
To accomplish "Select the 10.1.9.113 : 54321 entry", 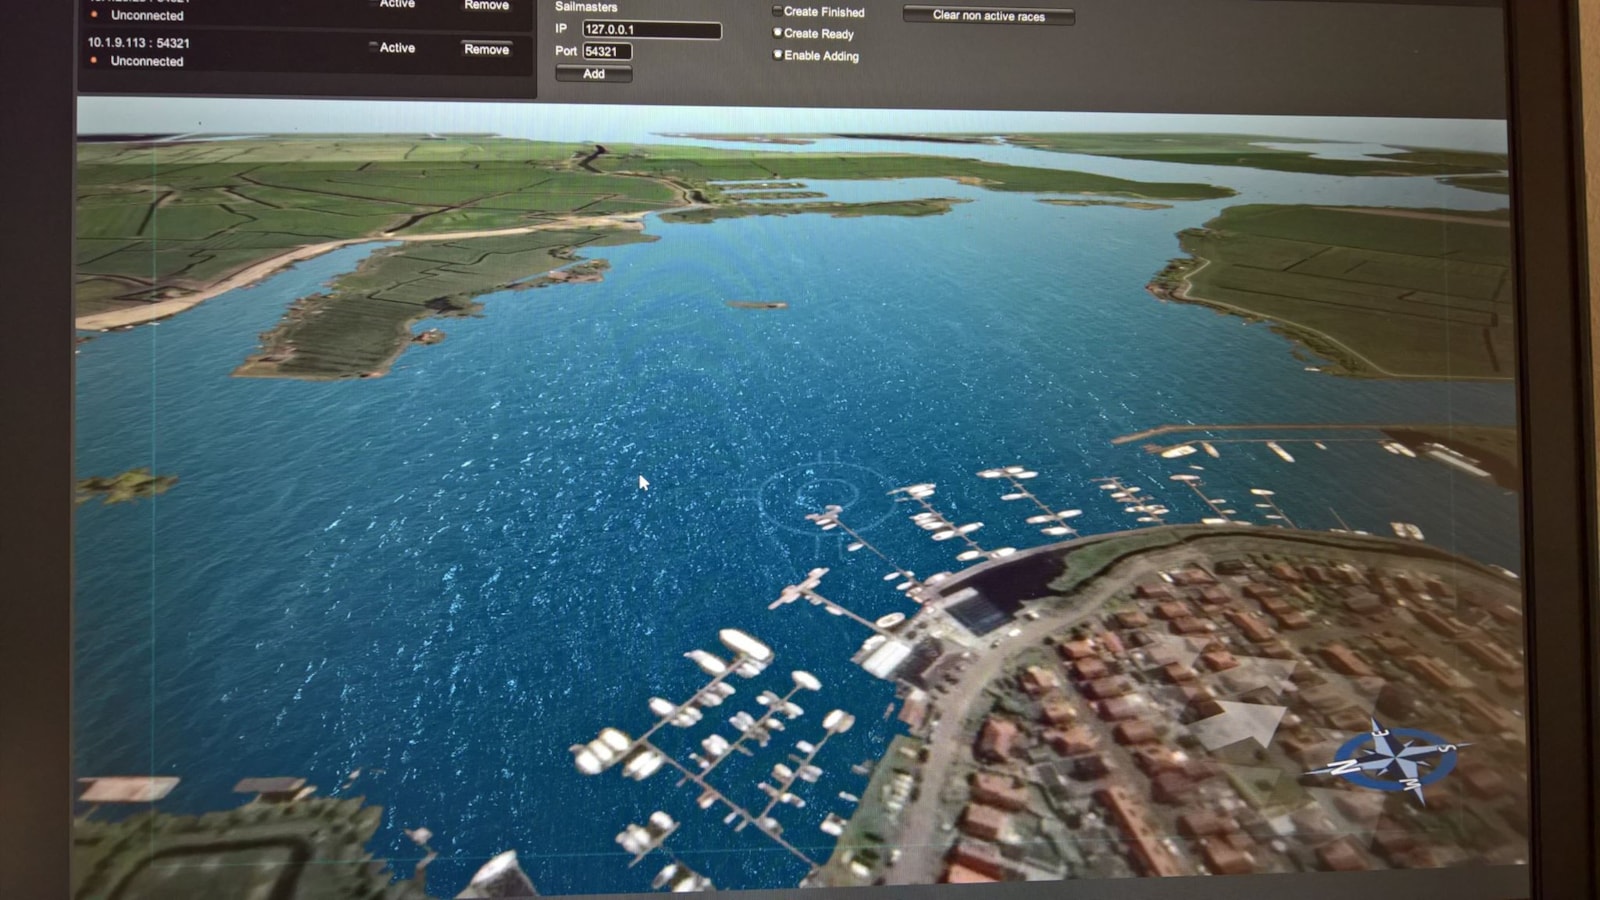I will pyautogui.click(x=138, y=43).
